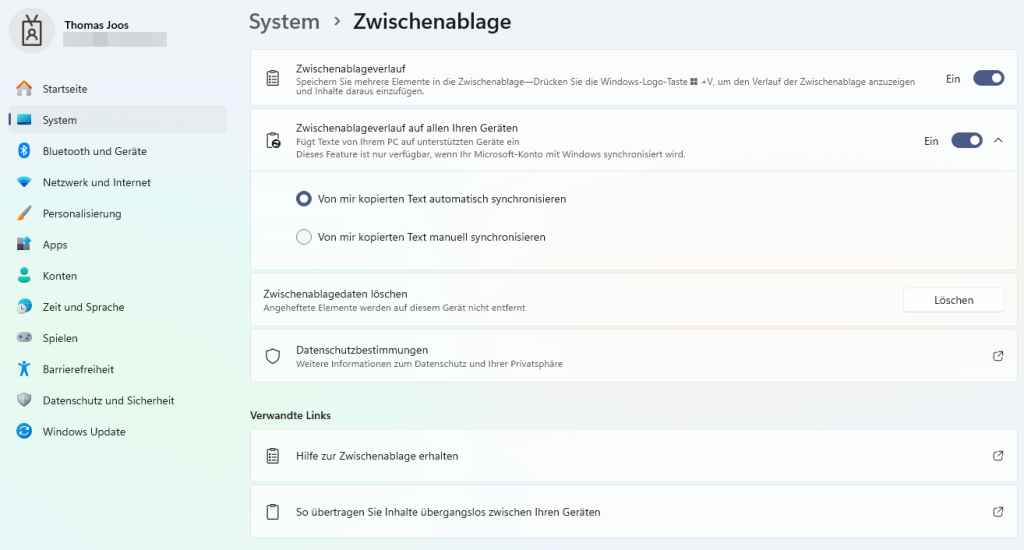
Task: Open external link icon for So übertragen Sie Inhalte
Action: pyautogui.click(x=998, y=512)
